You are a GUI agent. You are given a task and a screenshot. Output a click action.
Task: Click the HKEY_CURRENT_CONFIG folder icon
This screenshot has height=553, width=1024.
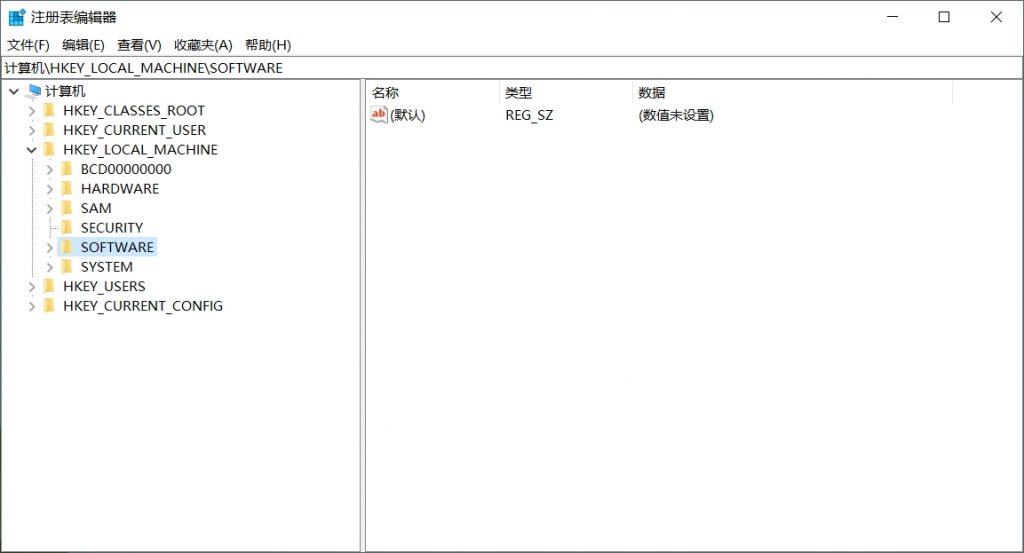49,306
